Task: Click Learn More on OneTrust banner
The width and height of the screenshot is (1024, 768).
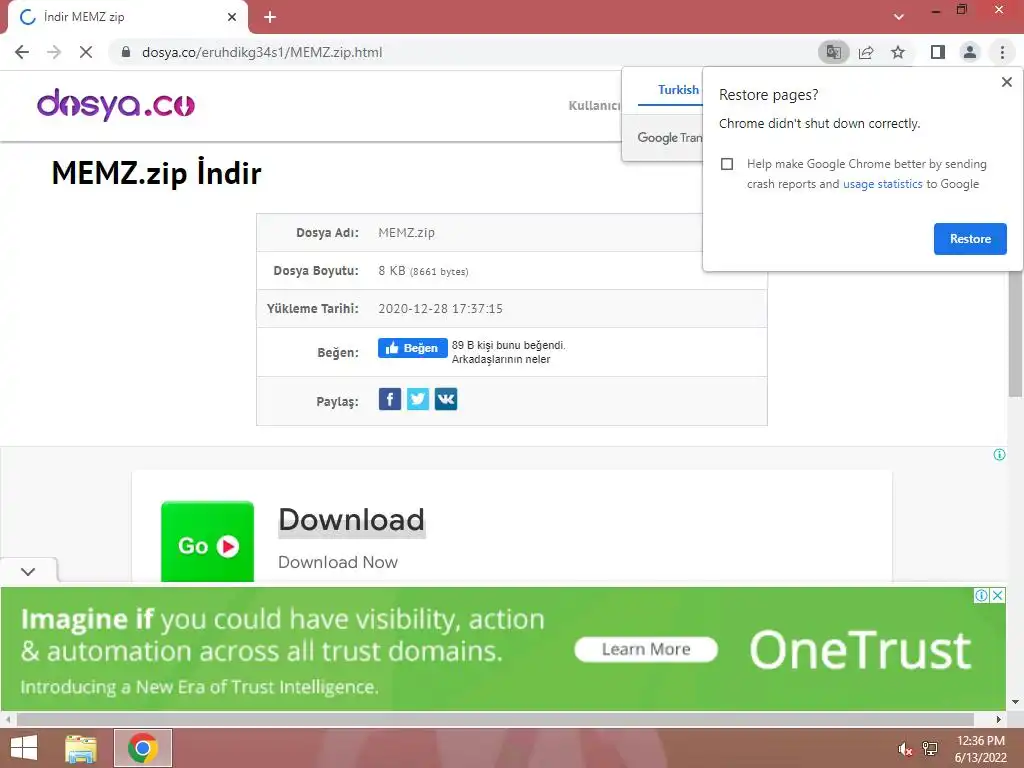Action: 646,649
